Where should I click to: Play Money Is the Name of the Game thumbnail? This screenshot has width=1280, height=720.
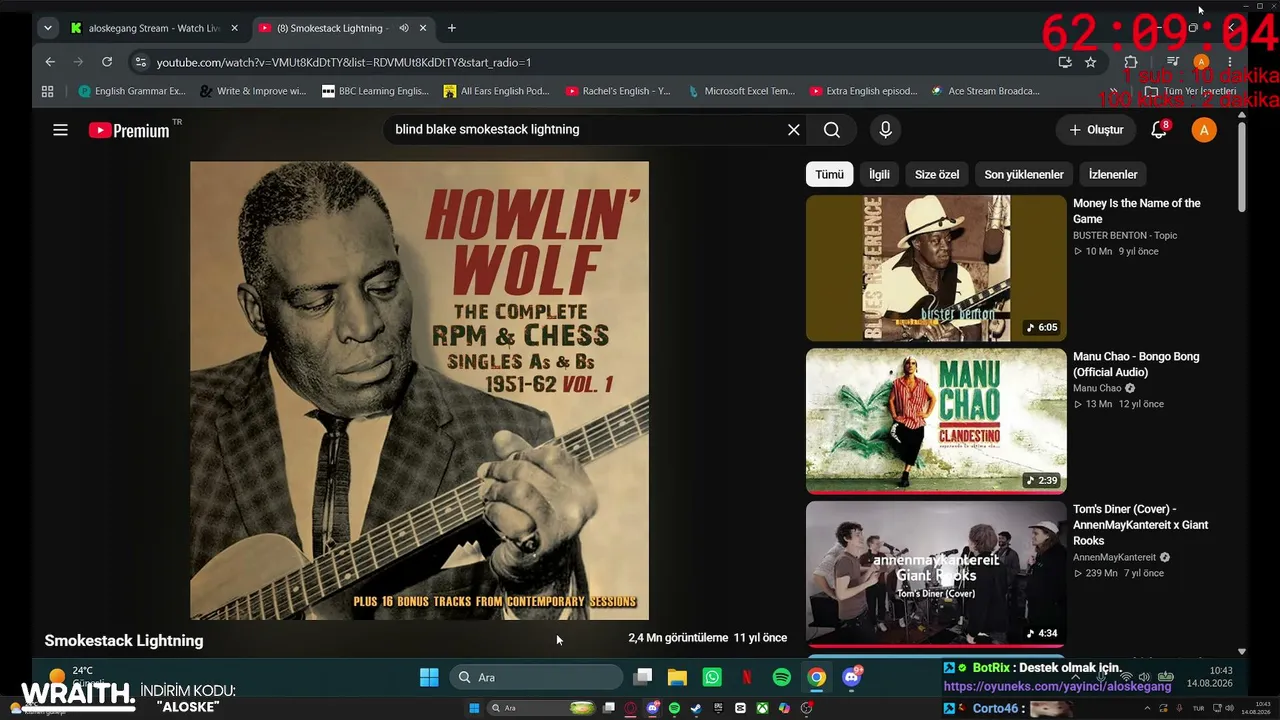[x=936, y=268]
